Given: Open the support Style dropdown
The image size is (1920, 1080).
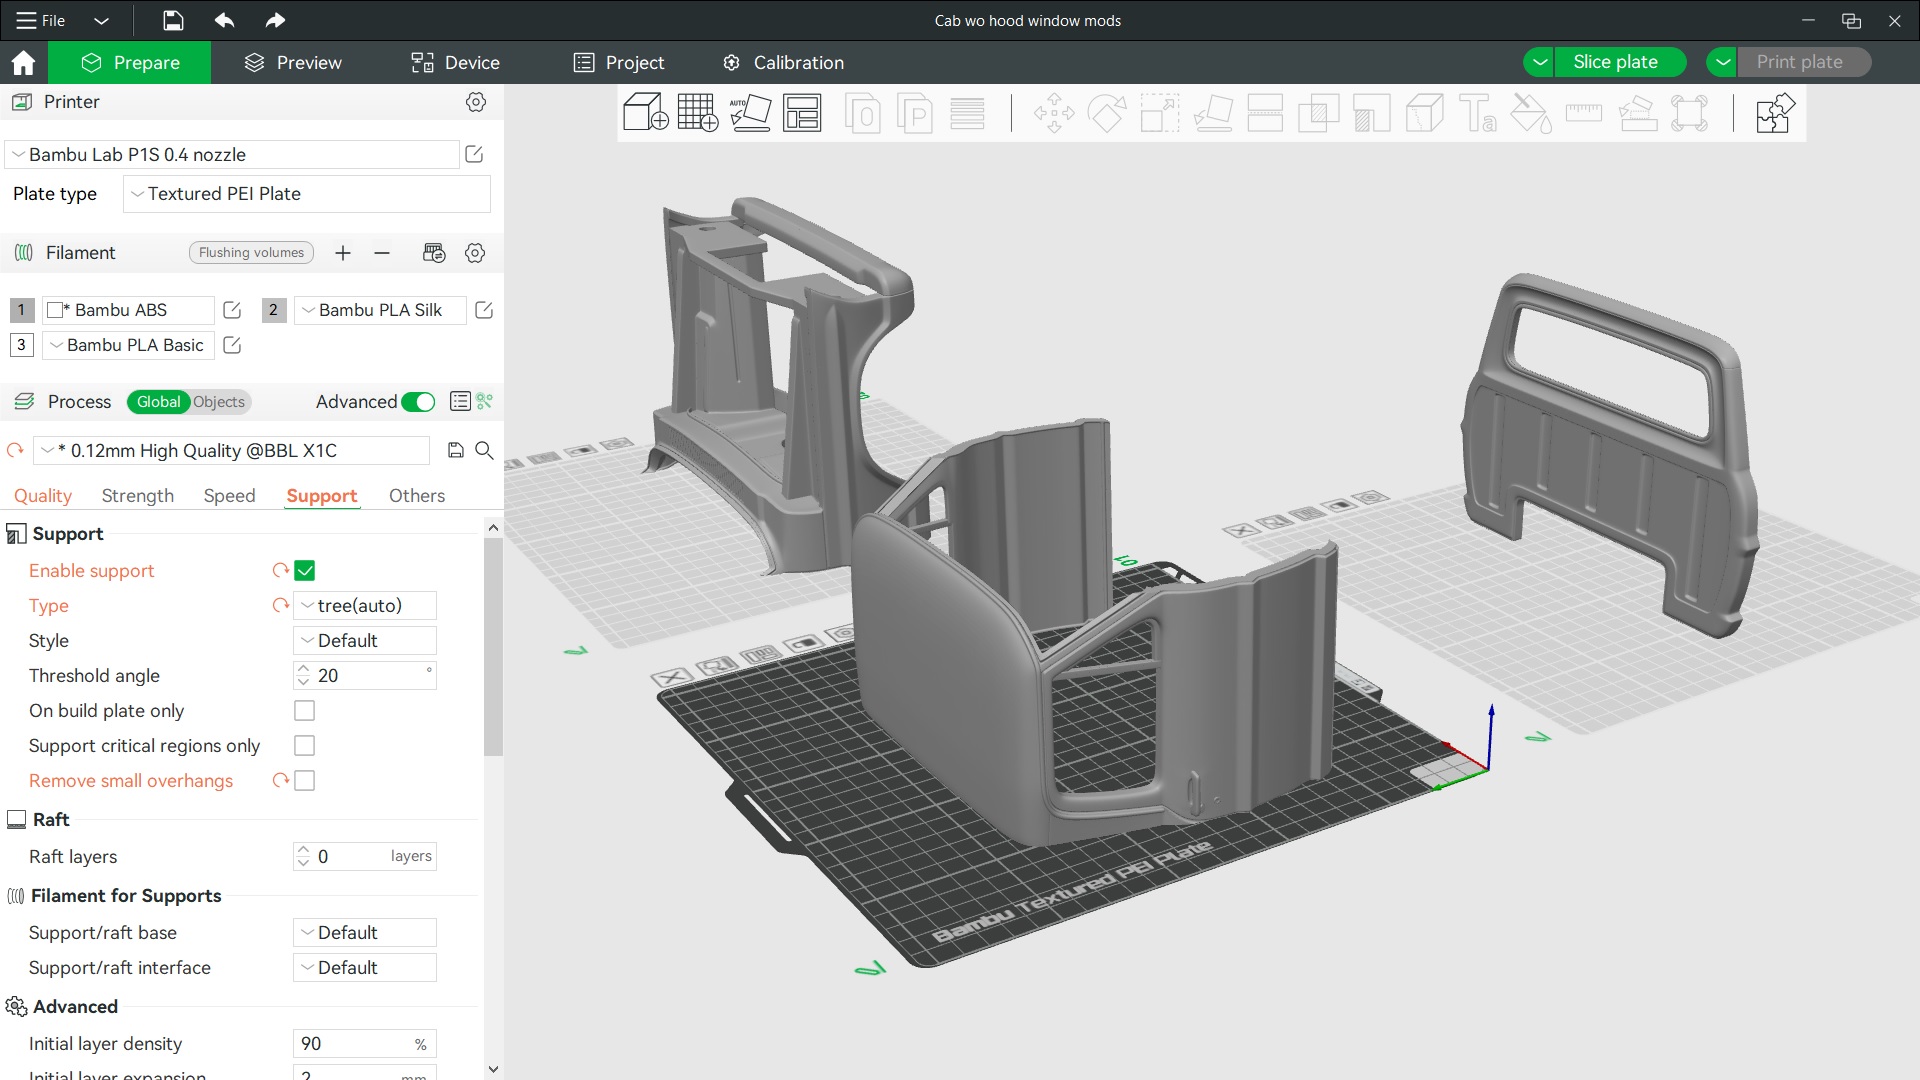Looking at the screenshot, I should [365, 641].
